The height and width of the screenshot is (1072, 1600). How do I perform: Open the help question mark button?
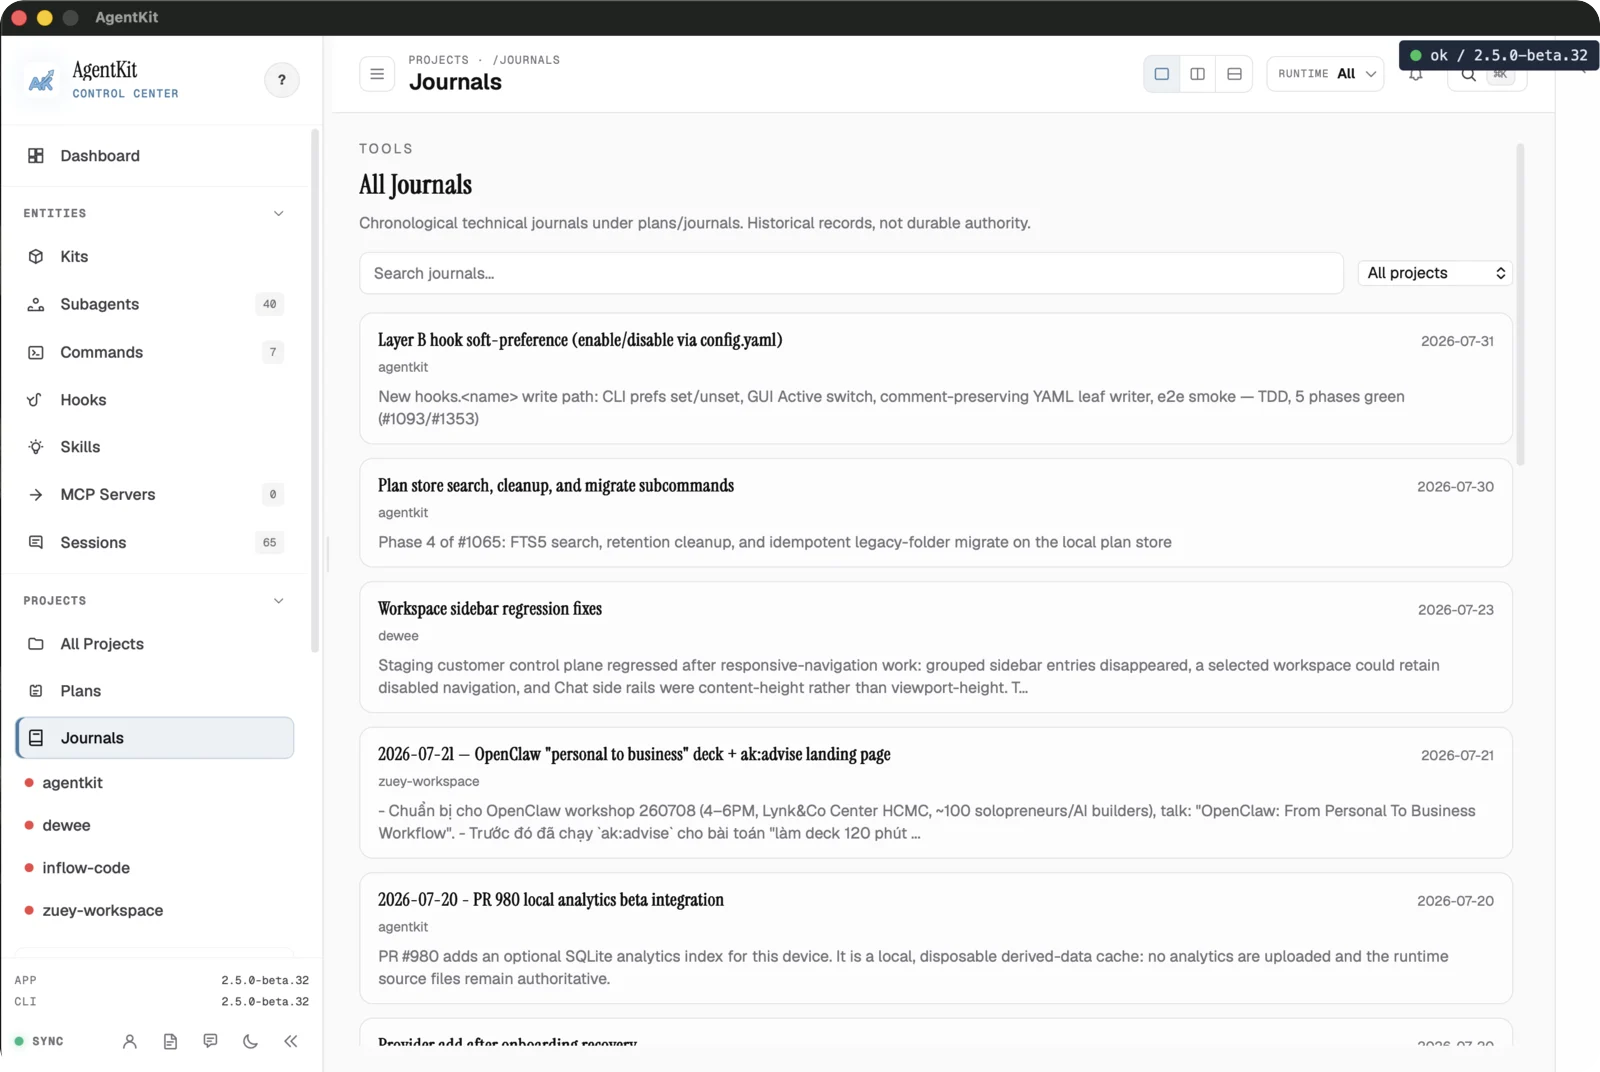[x=282, y=80]
